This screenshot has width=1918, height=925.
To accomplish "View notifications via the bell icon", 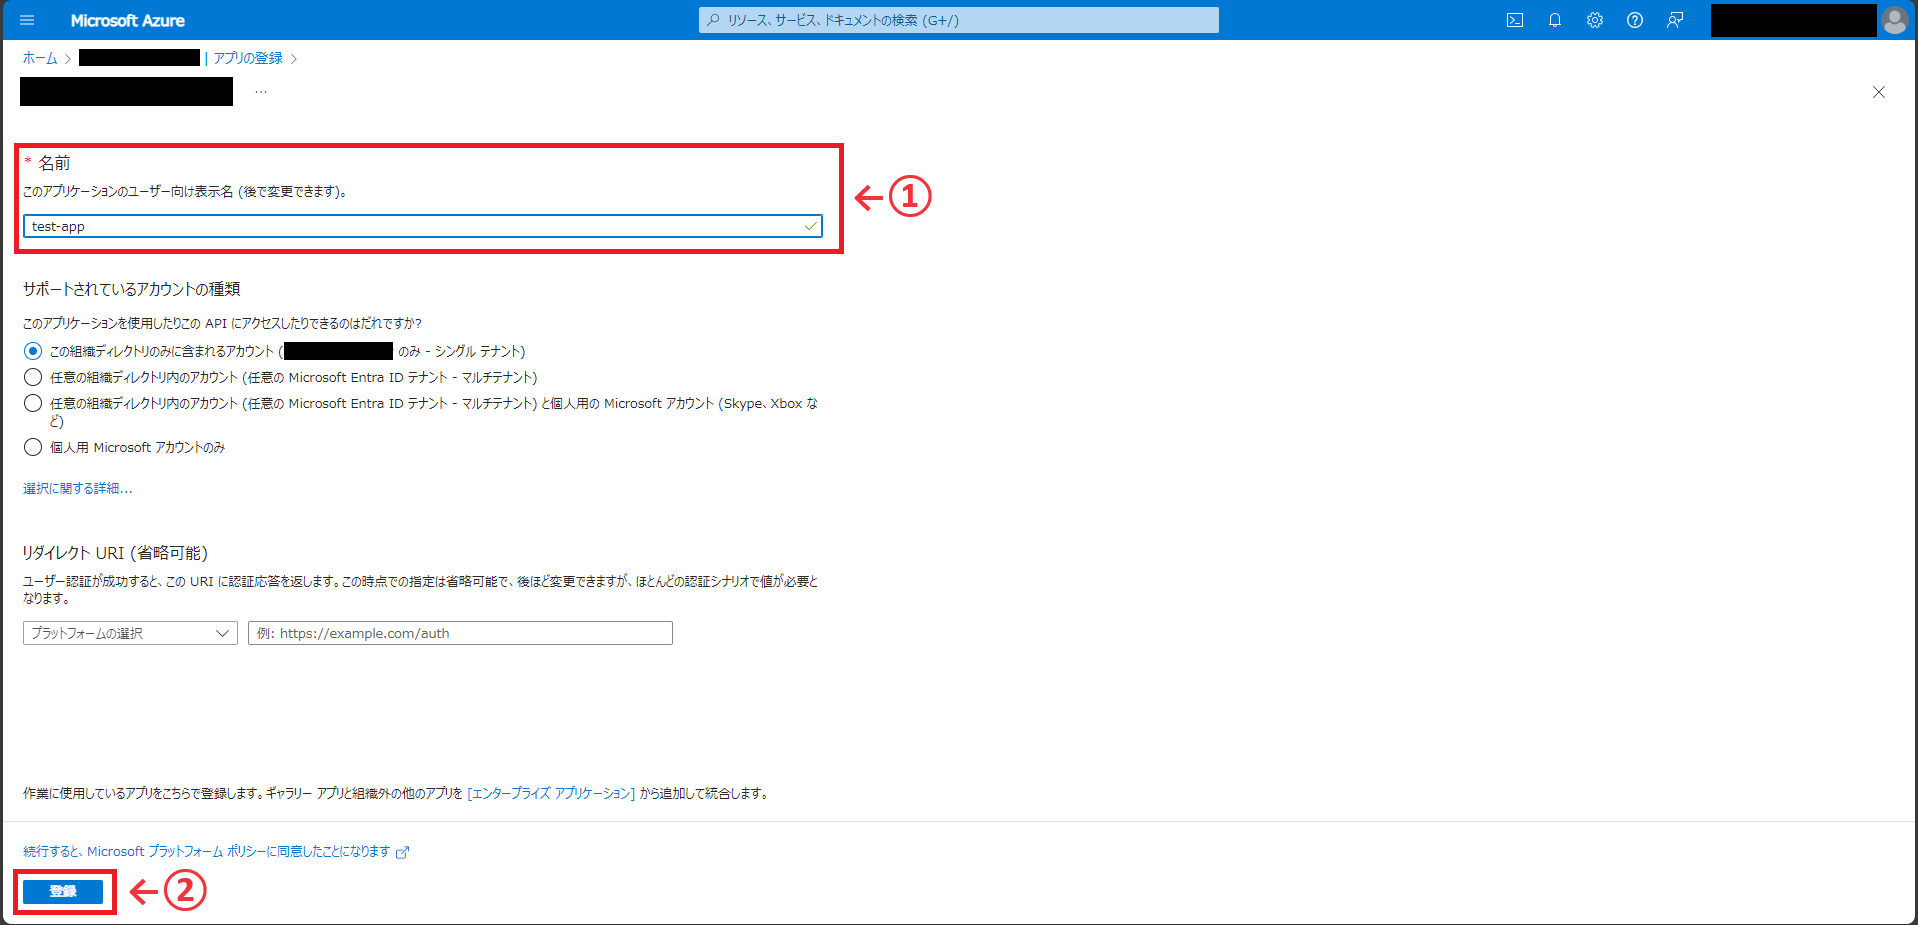I will coord(1555,20).
